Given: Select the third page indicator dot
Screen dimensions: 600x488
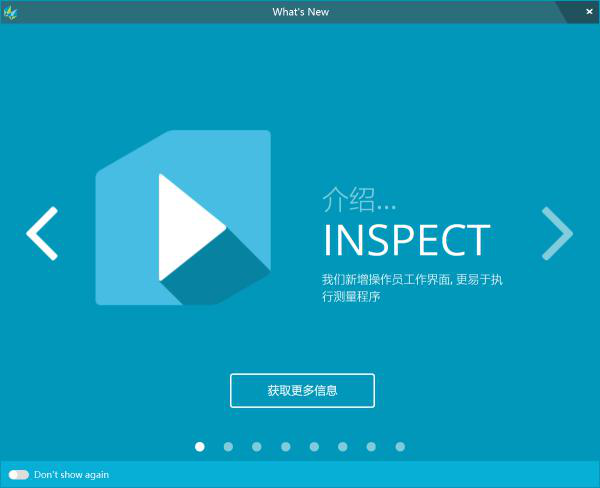Looking at the screenshot, I should [x=257, y=447].
